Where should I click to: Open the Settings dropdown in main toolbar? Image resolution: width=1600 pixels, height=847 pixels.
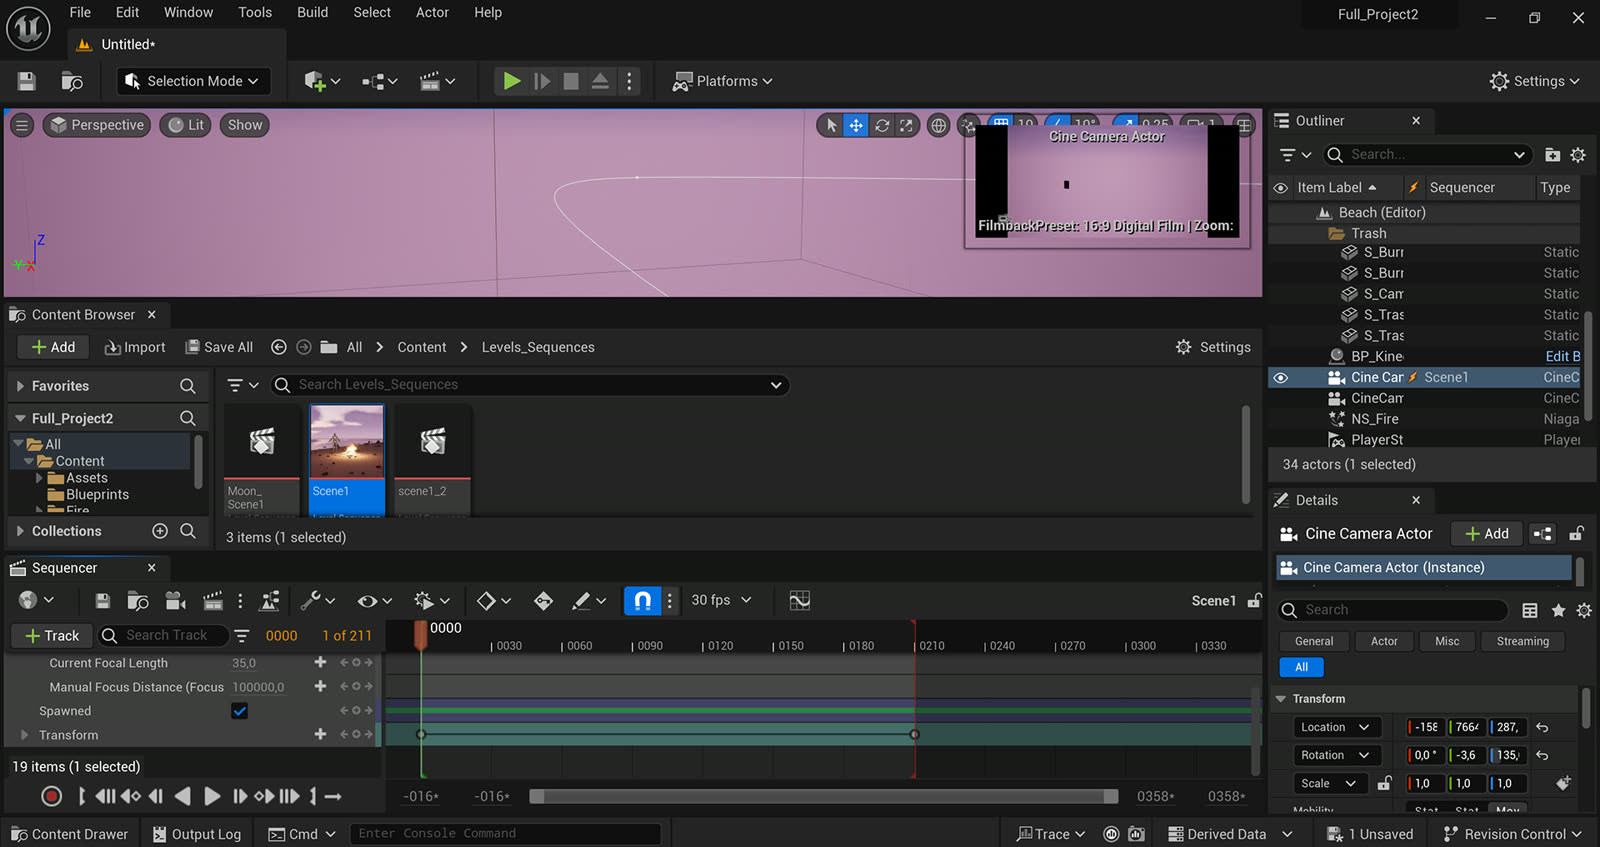click(1534, 81)
